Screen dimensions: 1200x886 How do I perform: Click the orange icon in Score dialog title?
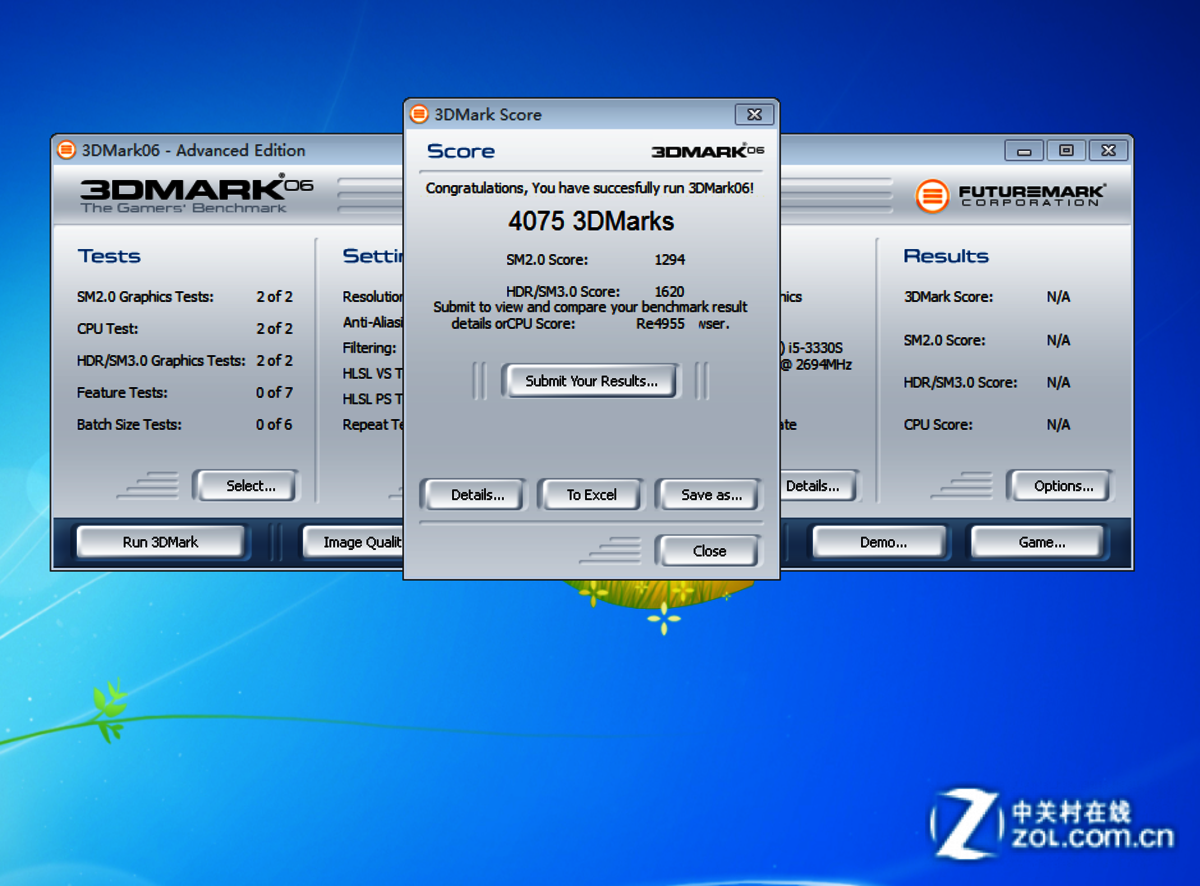pyautogui.click(x=419, y=114)
